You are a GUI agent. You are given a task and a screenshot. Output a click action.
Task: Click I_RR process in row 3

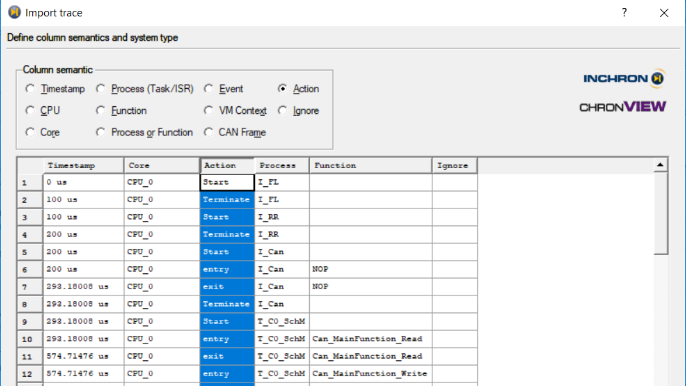(x=282, y=217)
